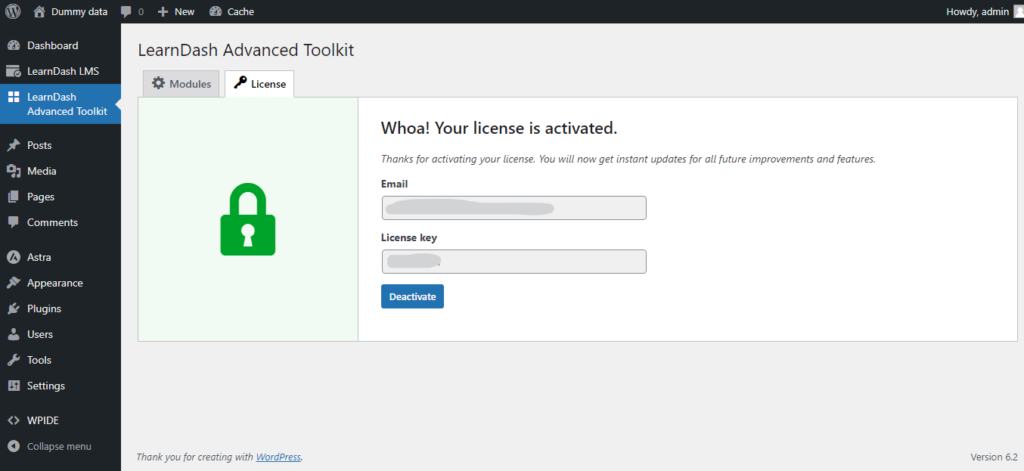The image size is (1024, 471).
Task: Click the plus icon next to New
Action: coord(163,12)
